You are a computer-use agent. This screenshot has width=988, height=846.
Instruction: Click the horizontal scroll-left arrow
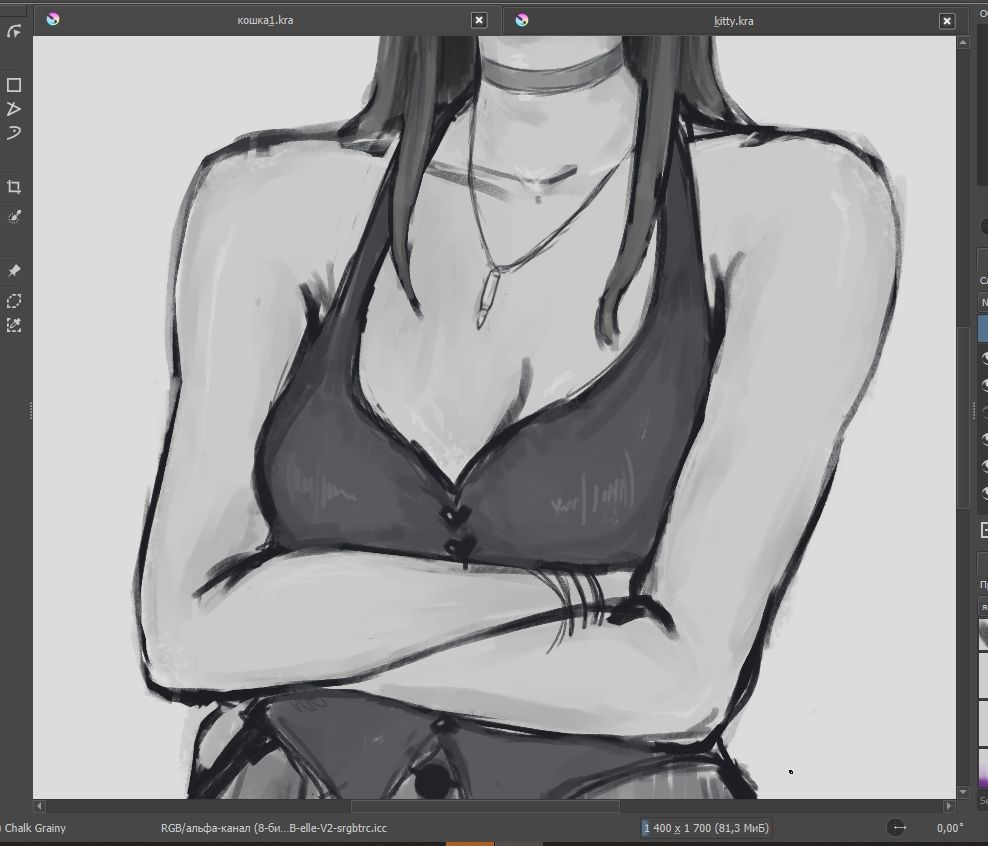coord(39,806)
